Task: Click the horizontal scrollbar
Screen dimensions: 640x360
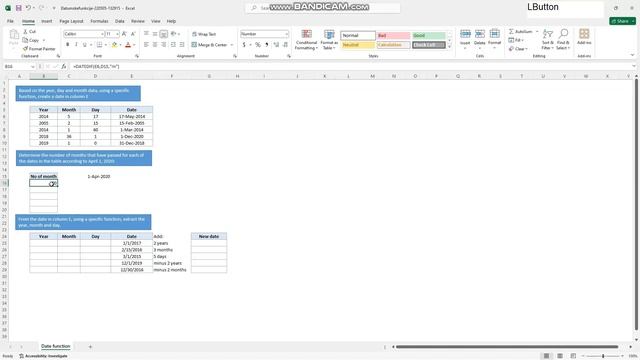Action: pos(507,347)
